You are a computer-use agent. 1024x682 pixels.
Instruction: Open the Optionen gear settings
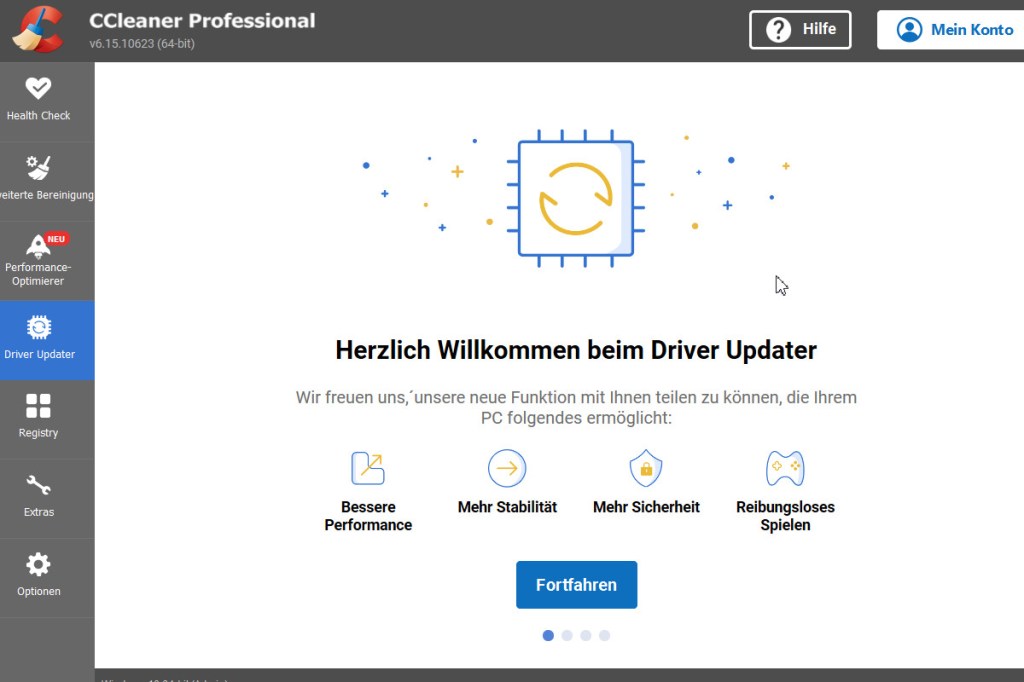pyautogui.click(x=47, y=577)
